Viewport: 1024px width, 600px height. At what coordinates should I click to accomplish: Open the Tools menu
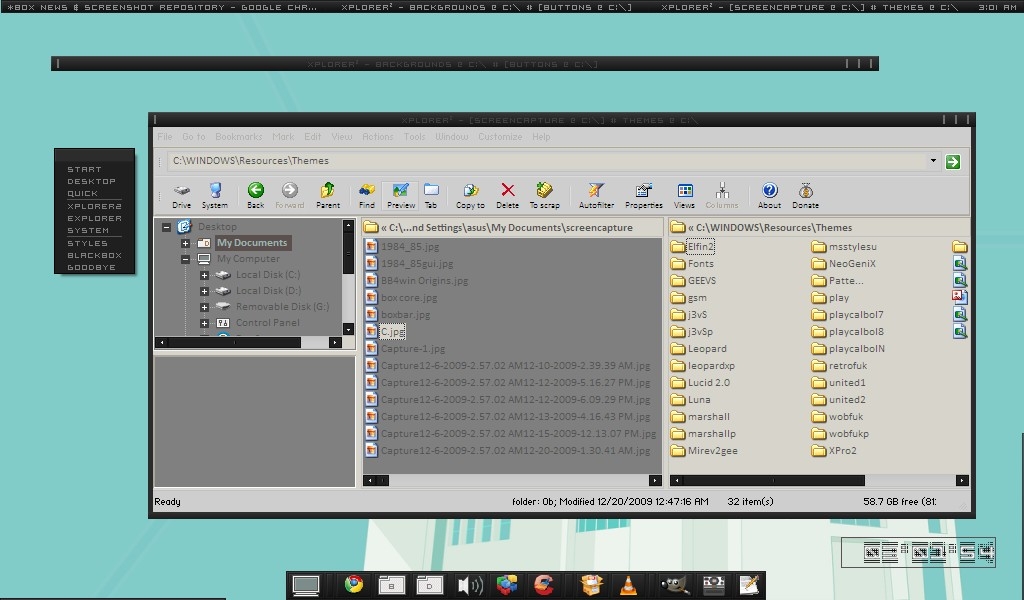point(414,136)
